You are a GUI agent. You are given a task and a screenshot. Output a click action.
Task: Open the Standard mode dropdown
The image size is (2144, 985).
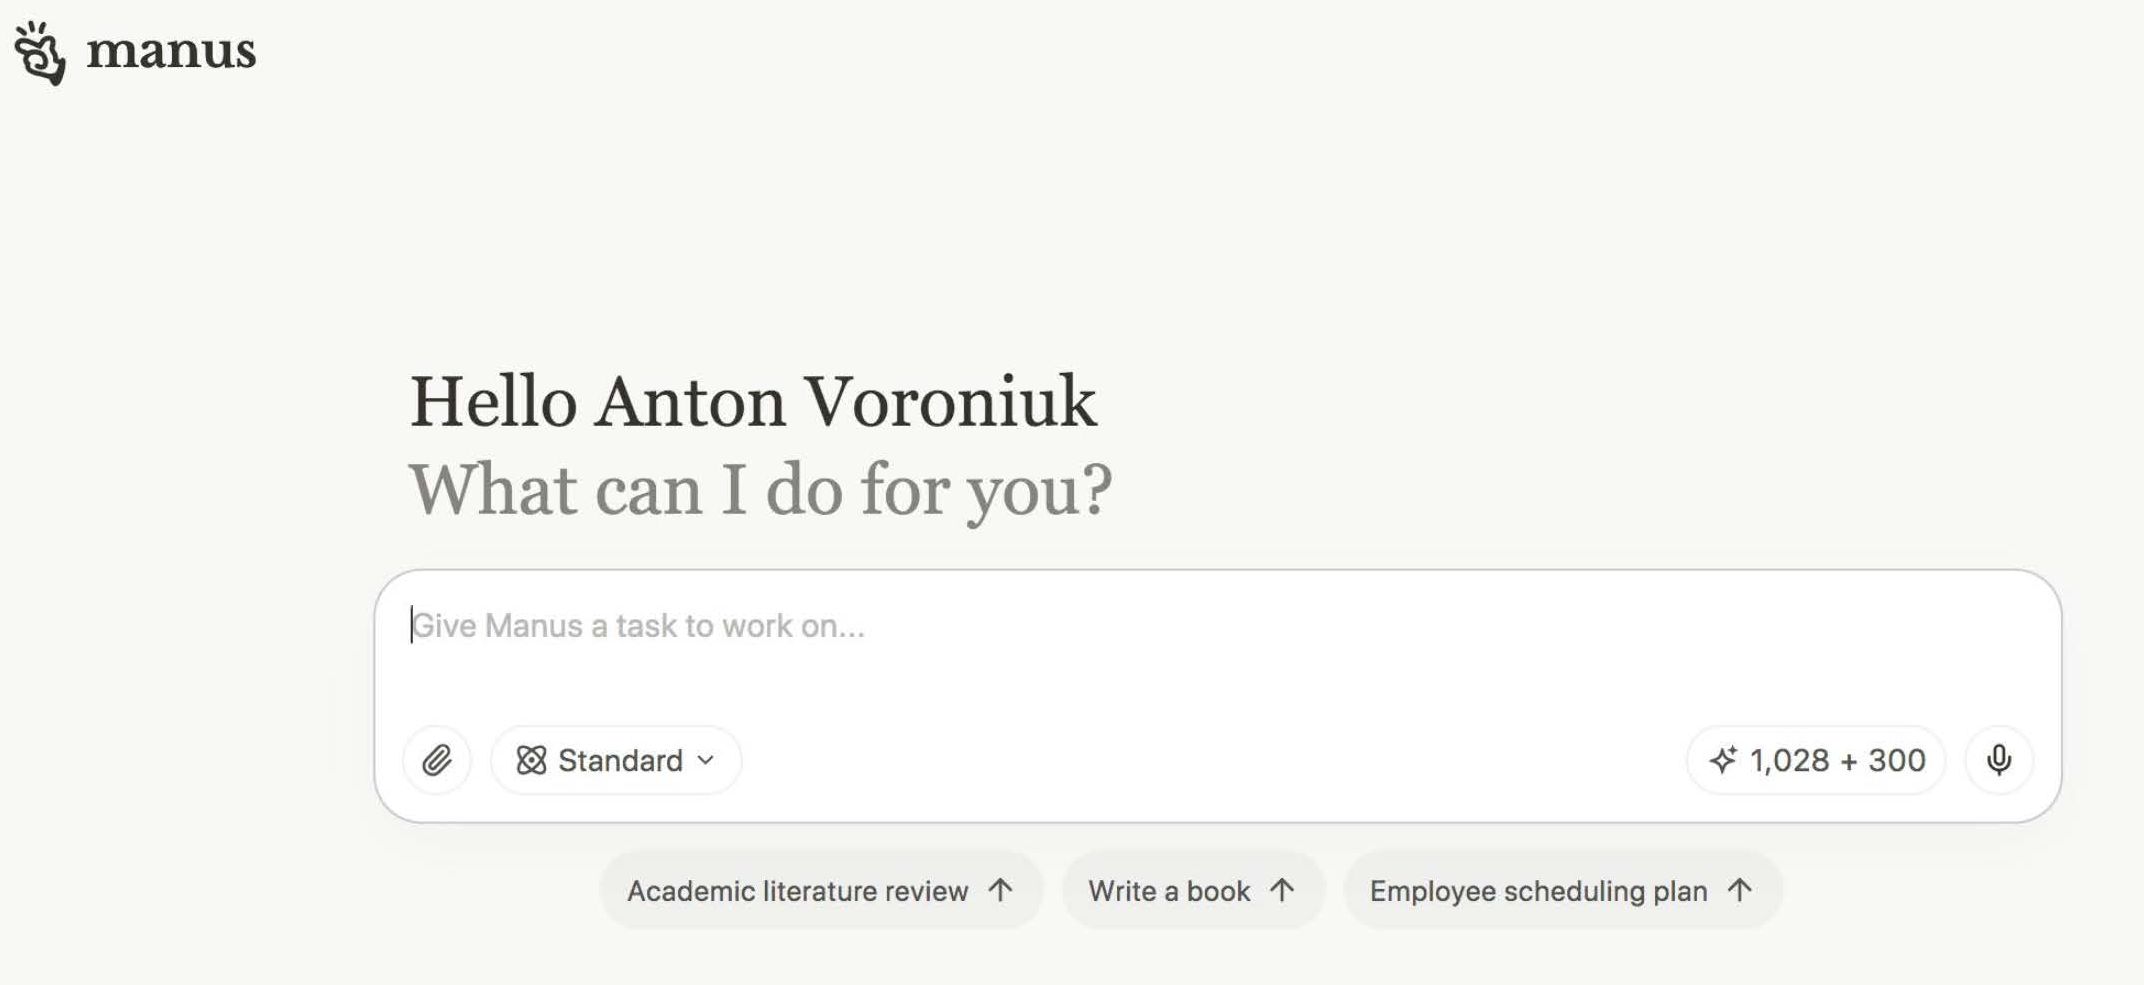point(617,761)
